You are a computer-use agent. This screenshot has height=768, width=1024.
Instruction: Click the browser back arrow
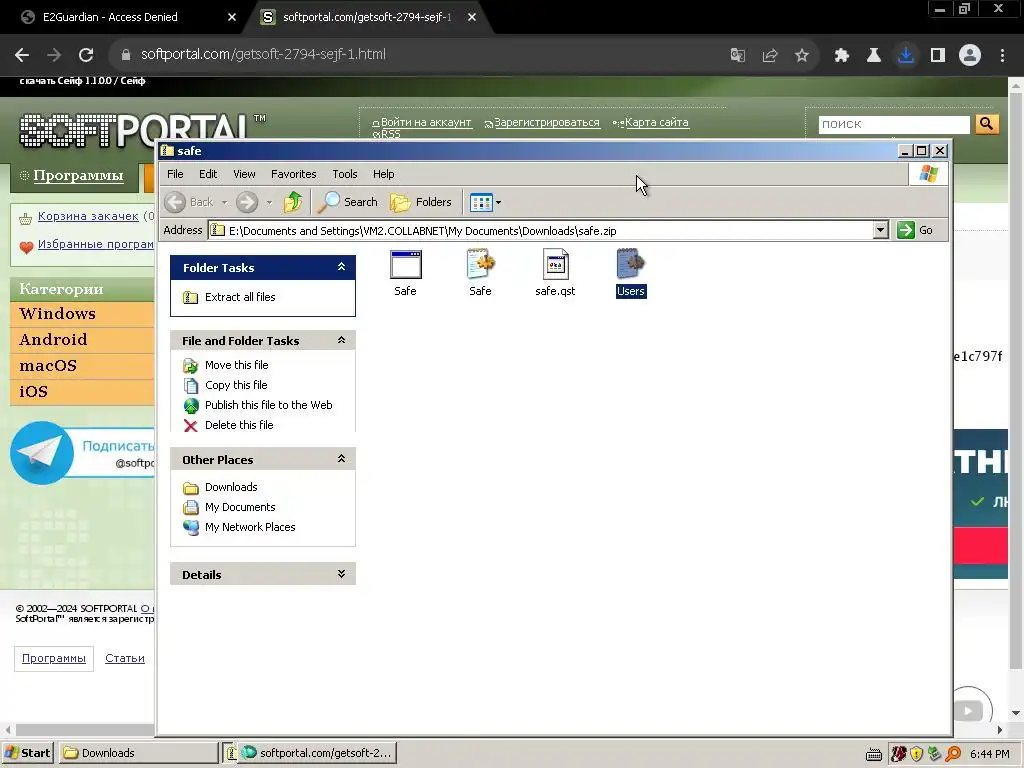[22, 55]
